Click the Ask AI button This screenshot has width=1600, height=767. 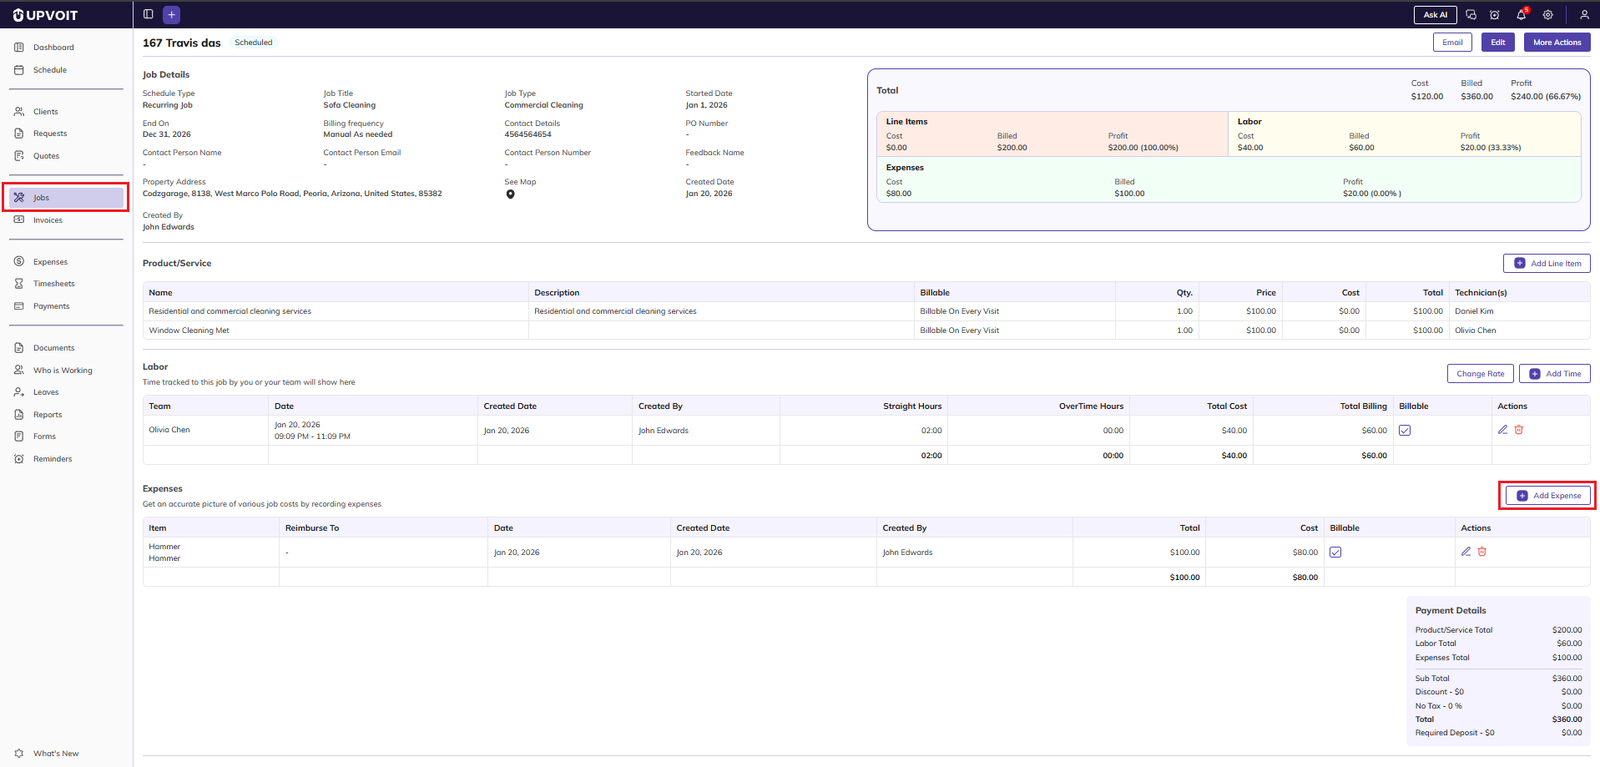click(1434, 15)
